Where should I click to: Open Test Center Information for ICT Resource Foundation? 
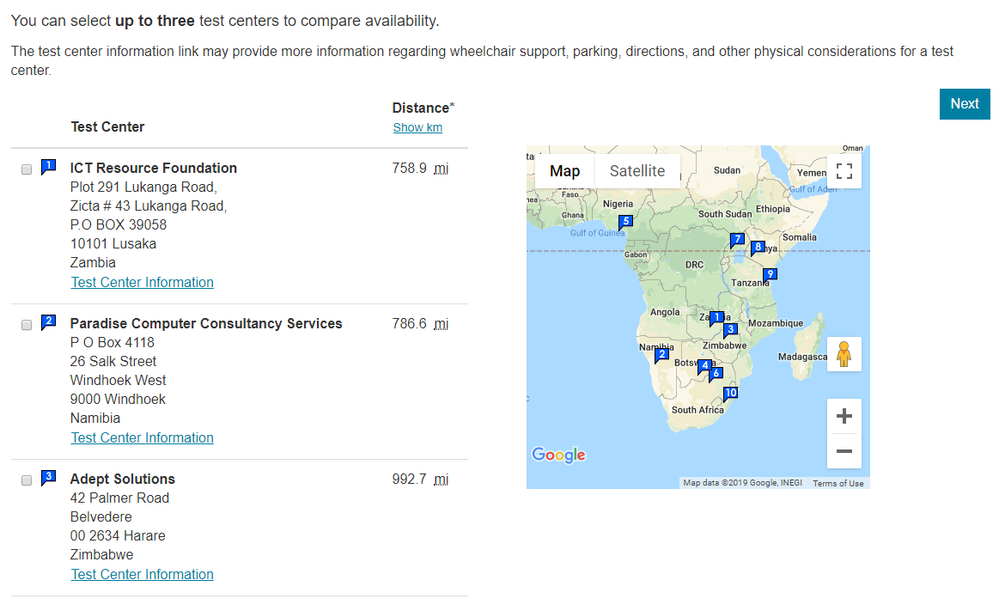pos(142,283)
